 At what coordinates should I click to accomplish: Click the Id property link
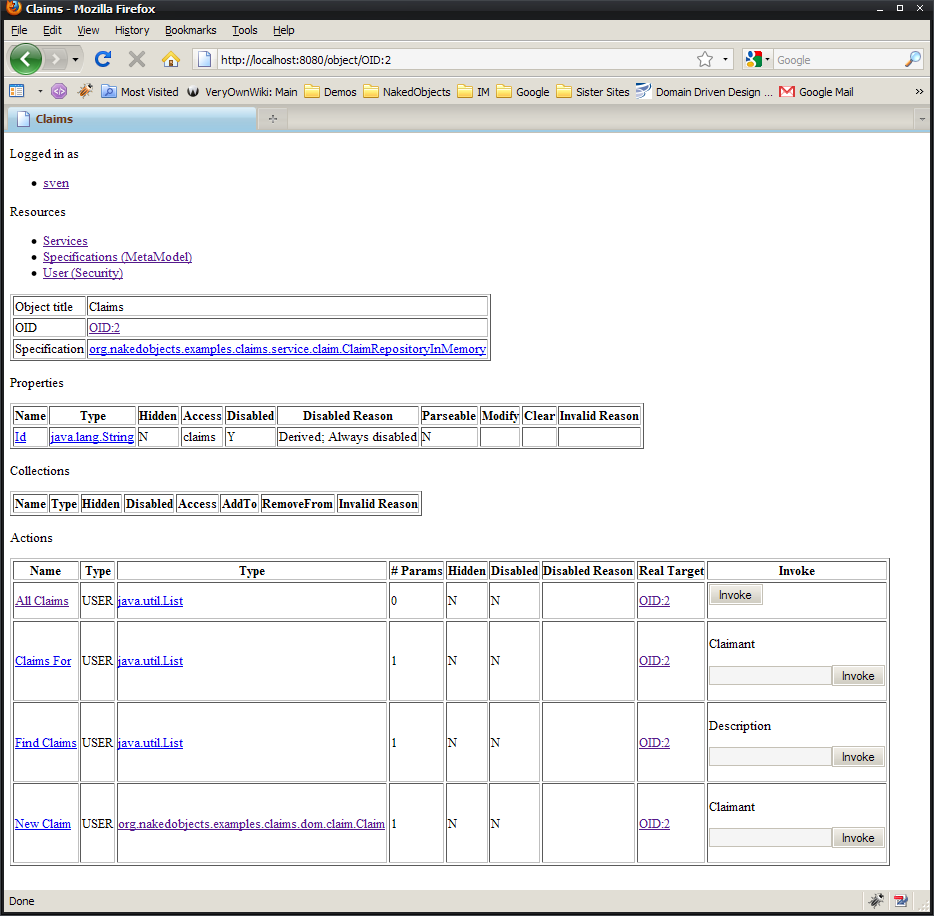click(20, 437)
